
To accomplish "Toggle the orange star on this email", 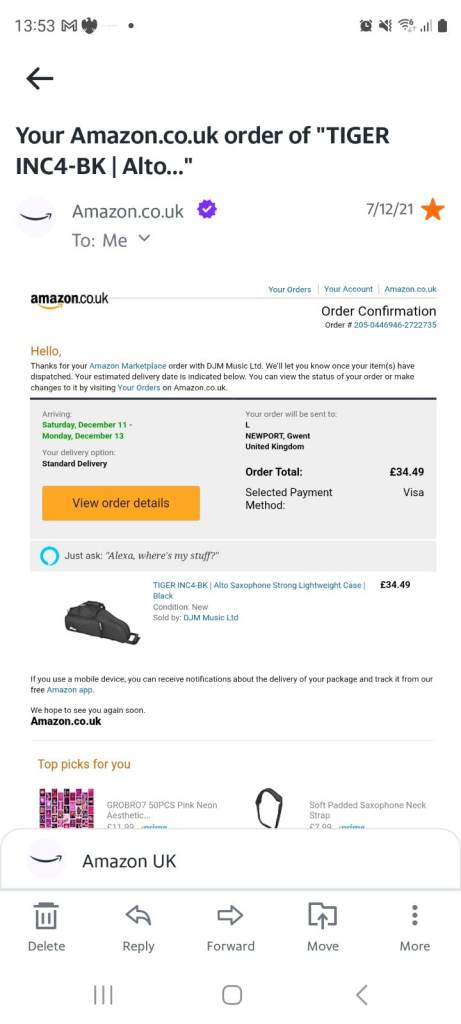I will point(432,210).
